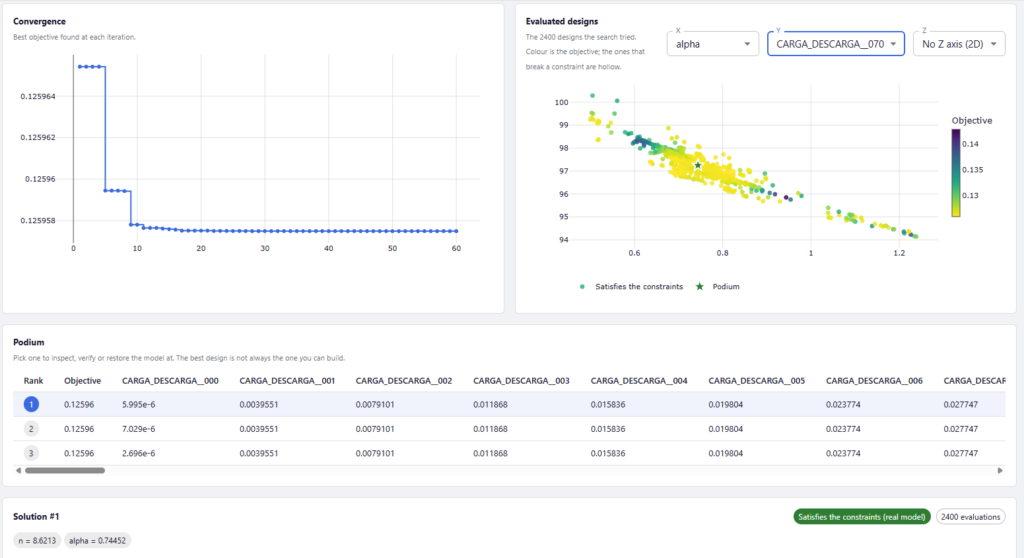The height and width of the screenshot is (558, 1024).
Task: Click the CARGA_DESCARGA__004 column header
Action: tap(639, 380)
